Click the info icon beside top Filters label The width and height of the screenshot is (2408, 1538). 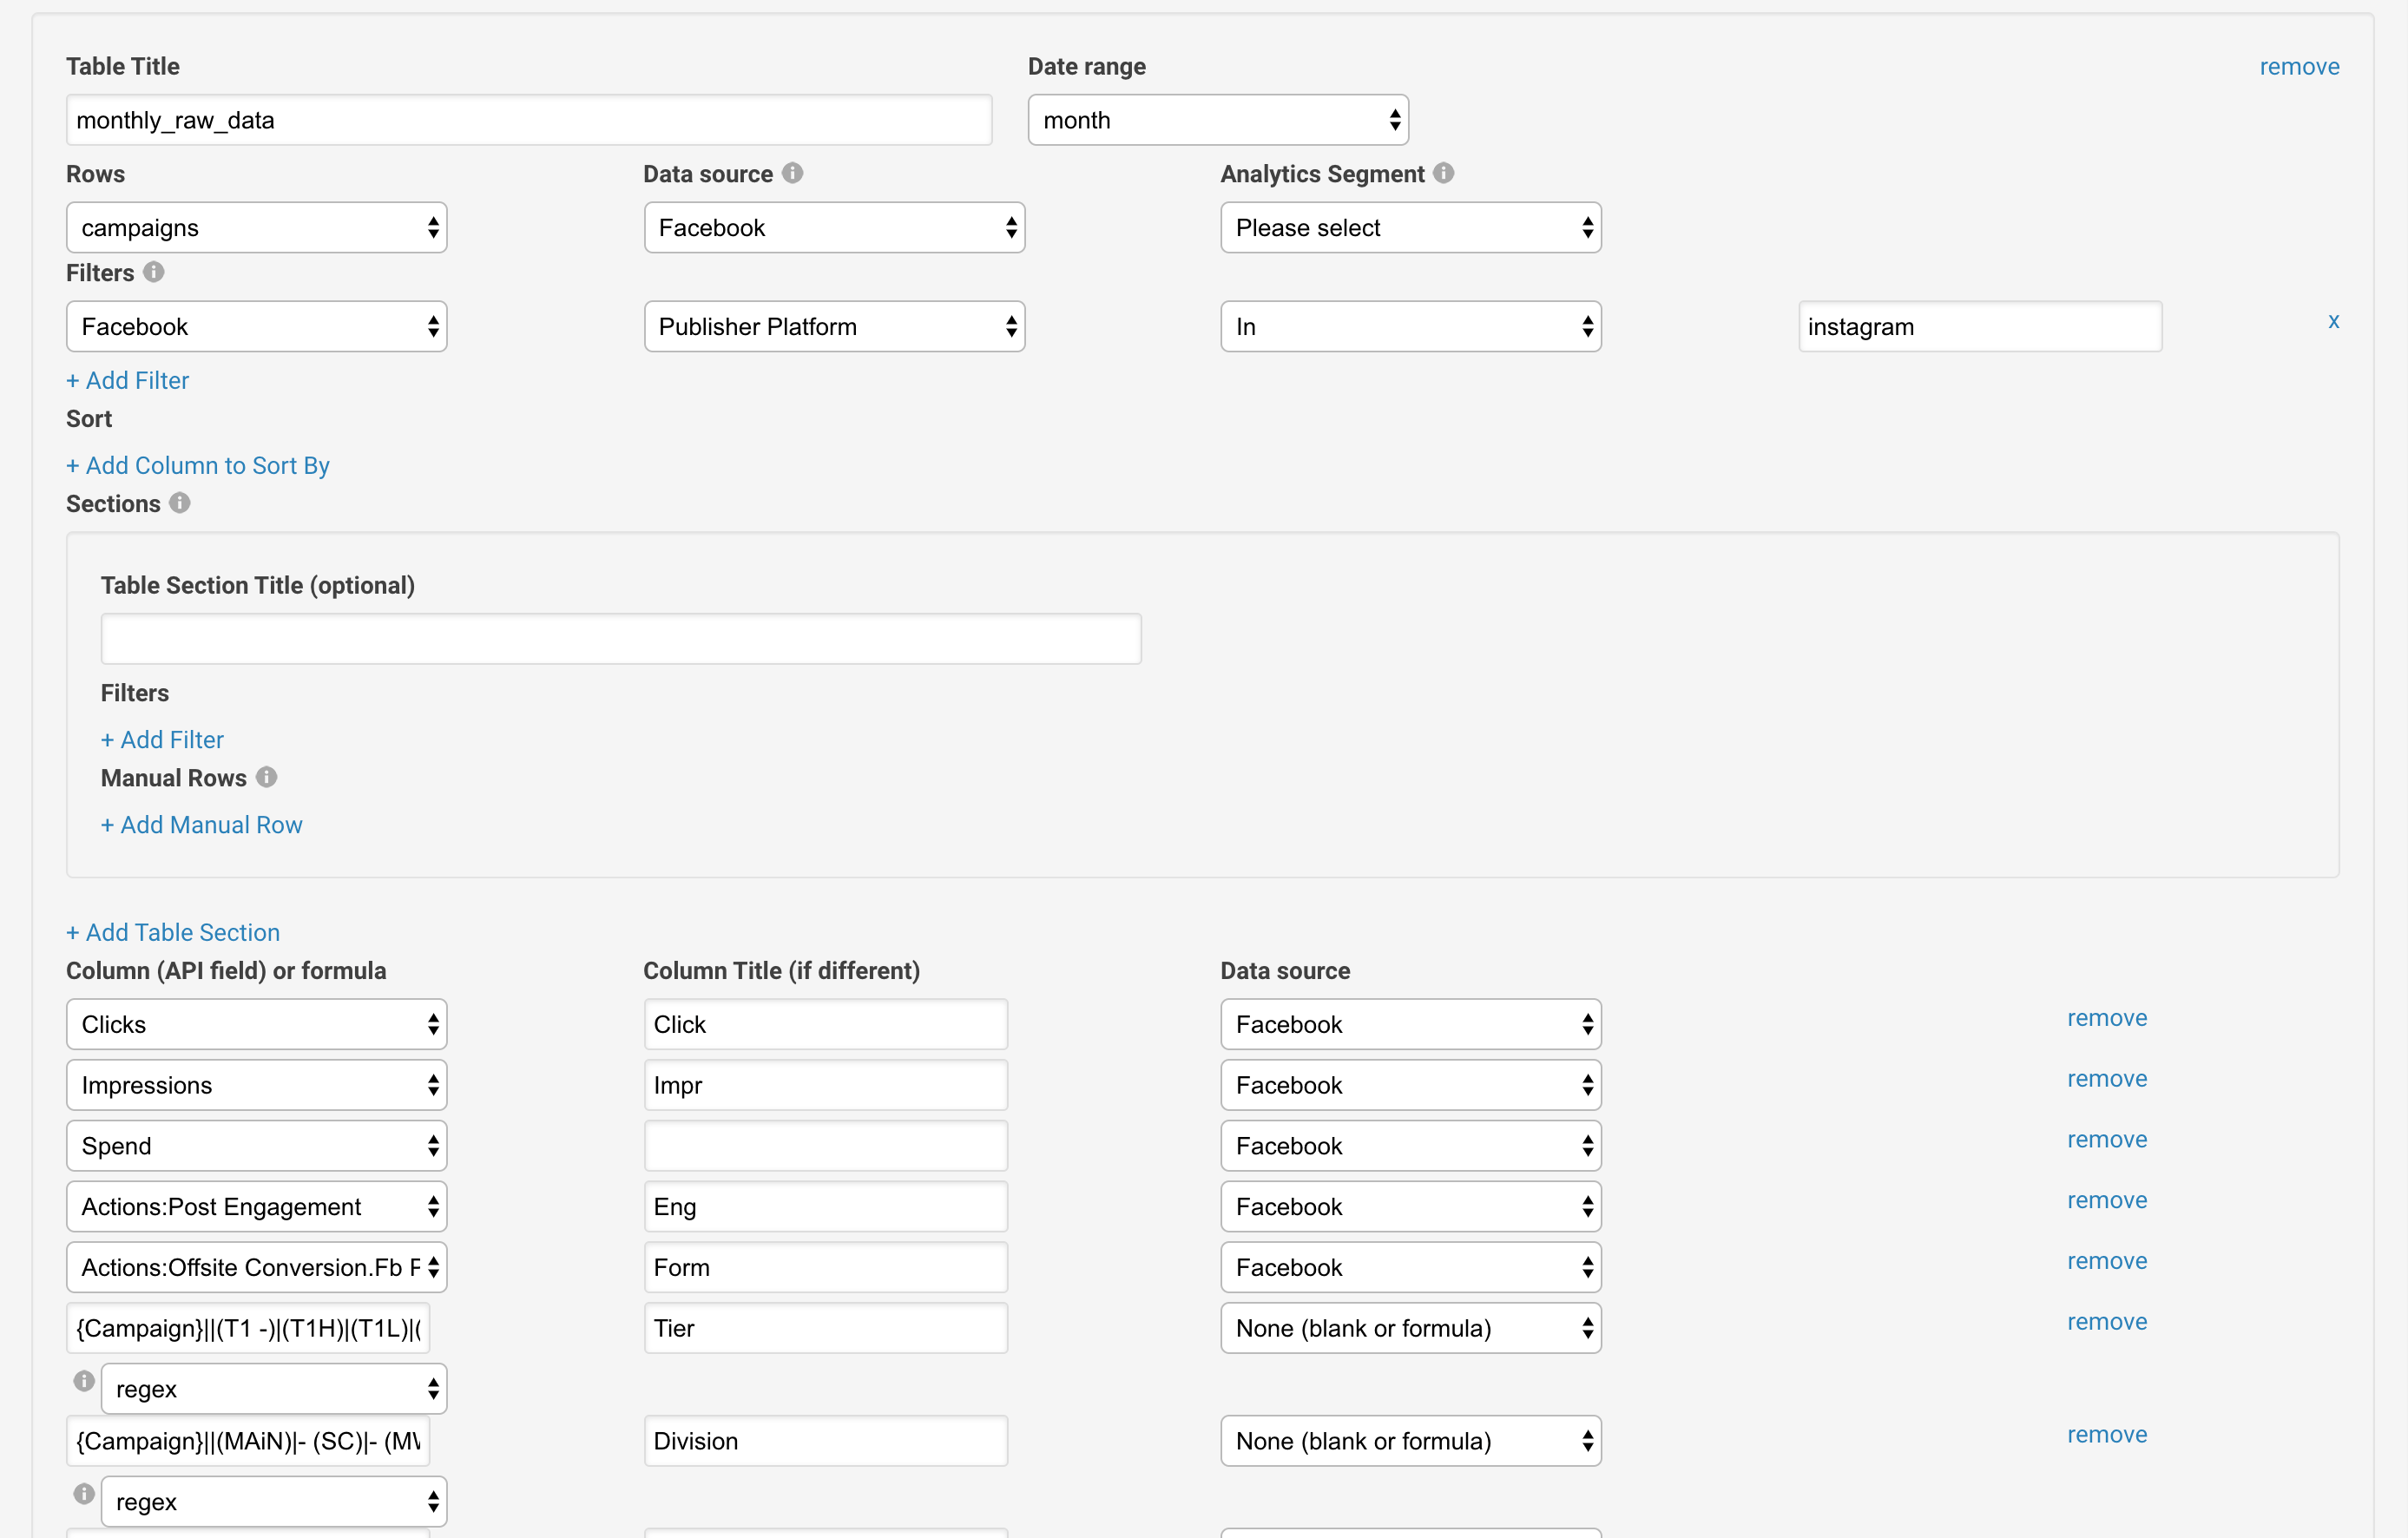153,272
